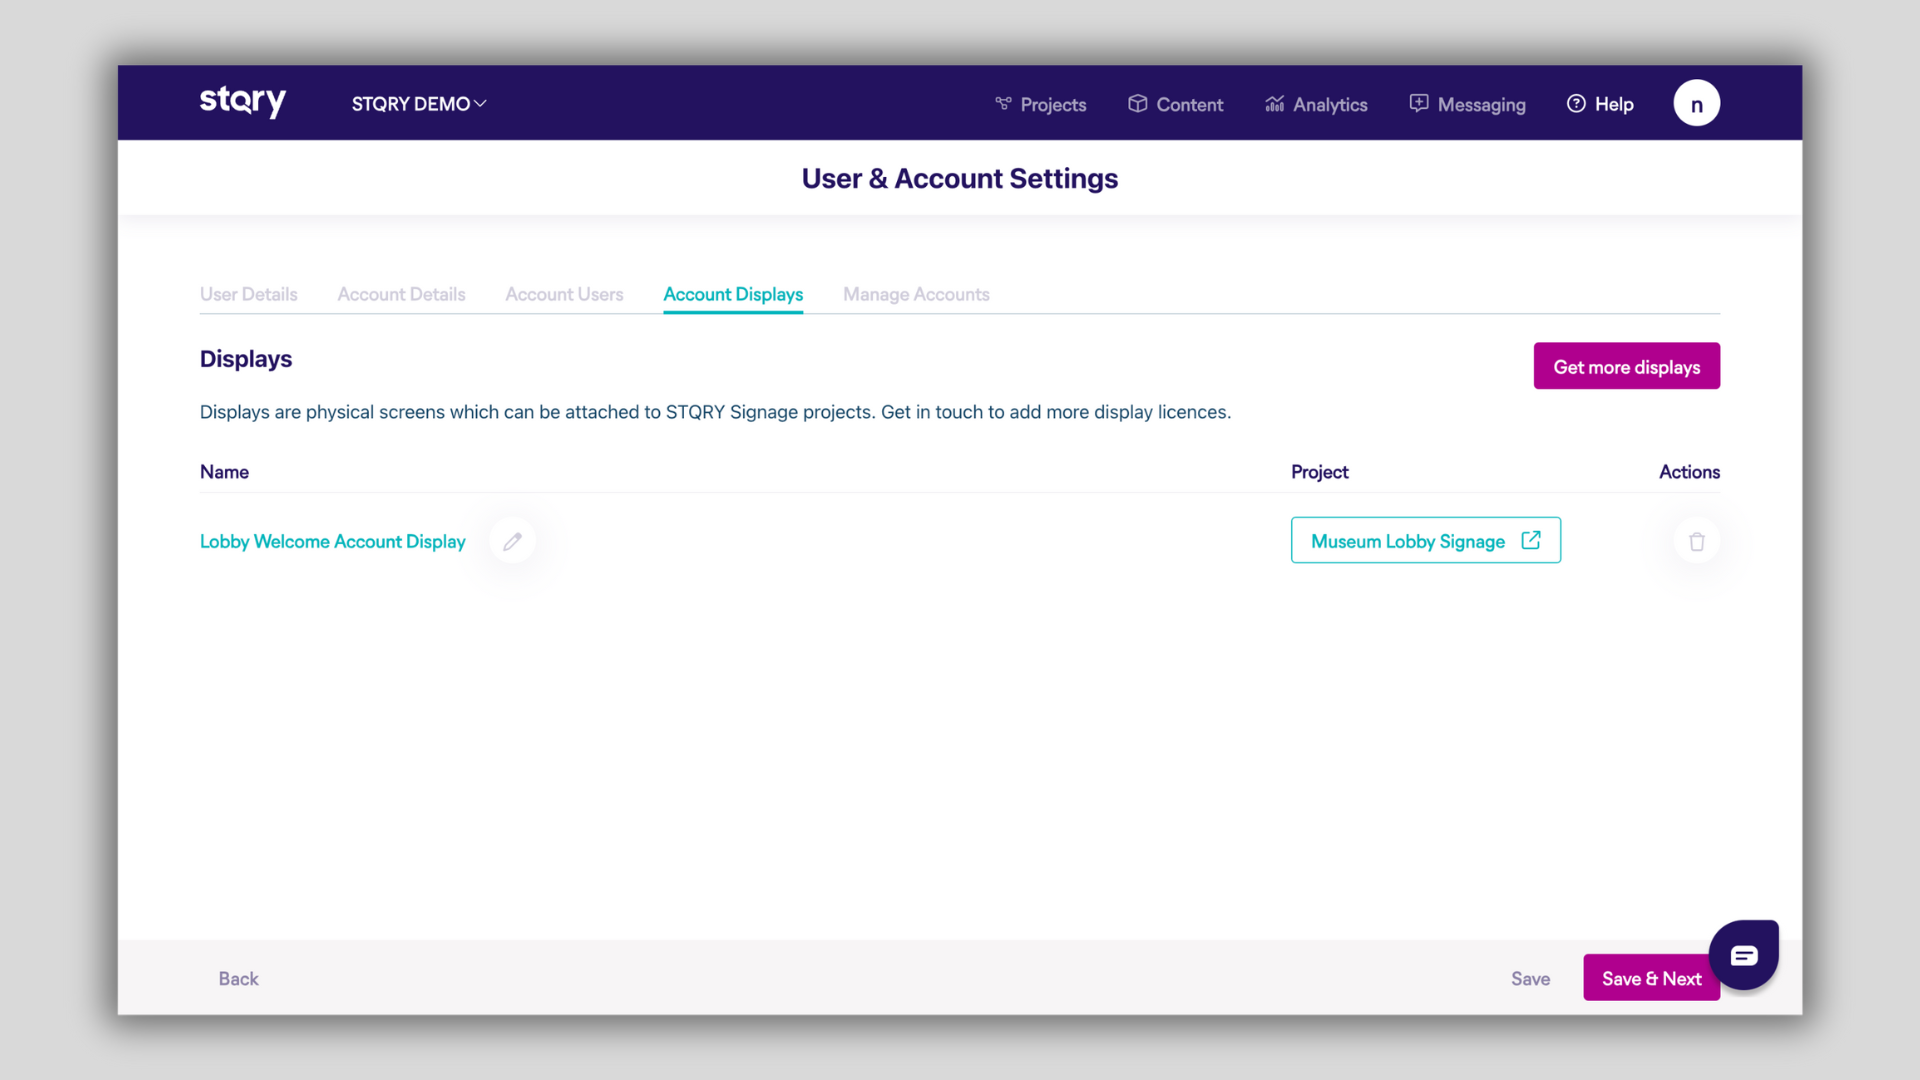The width and height of the screenshot is (1920, 1080).
Task: Open the STQRY DEMO account dropdown
Action: [418, 104]
